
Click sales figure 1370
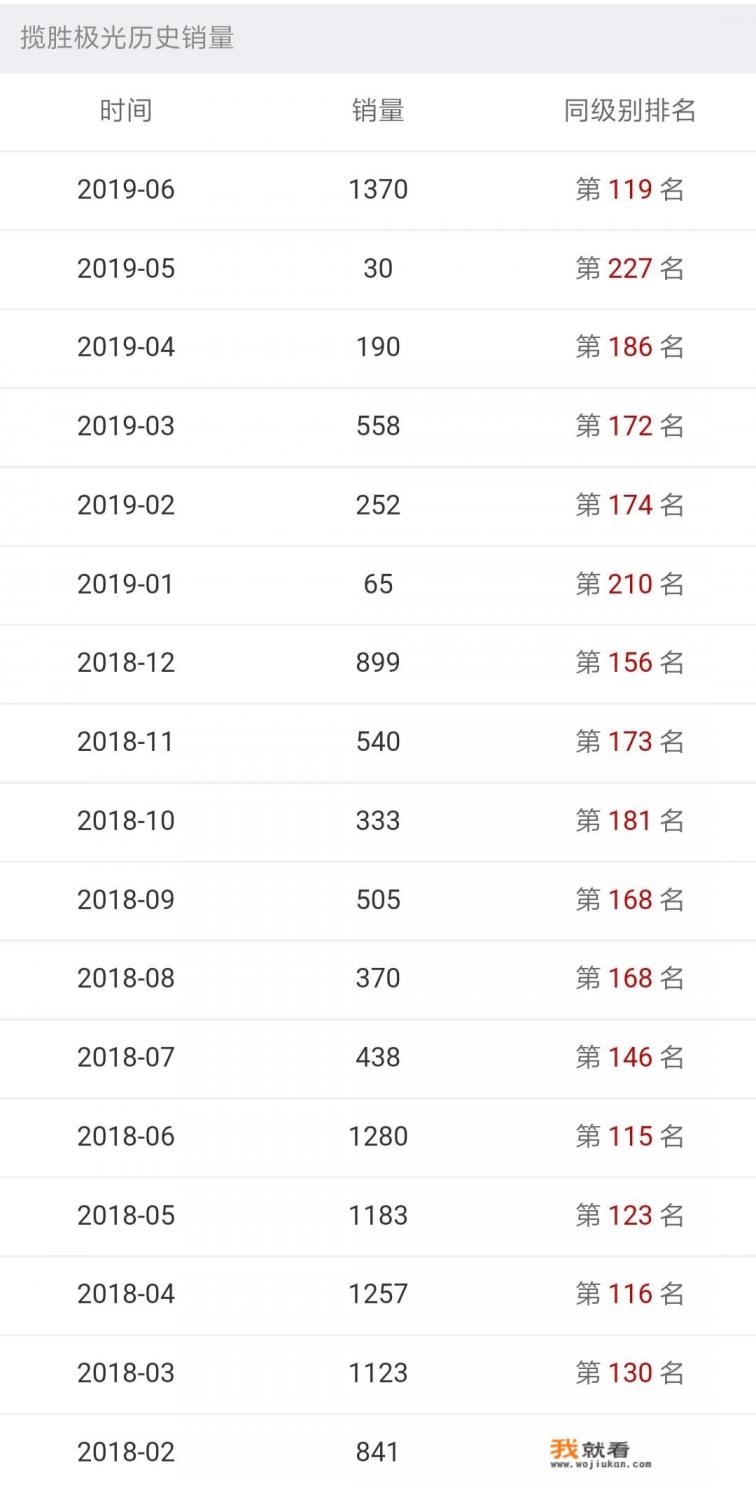[378, 189]
